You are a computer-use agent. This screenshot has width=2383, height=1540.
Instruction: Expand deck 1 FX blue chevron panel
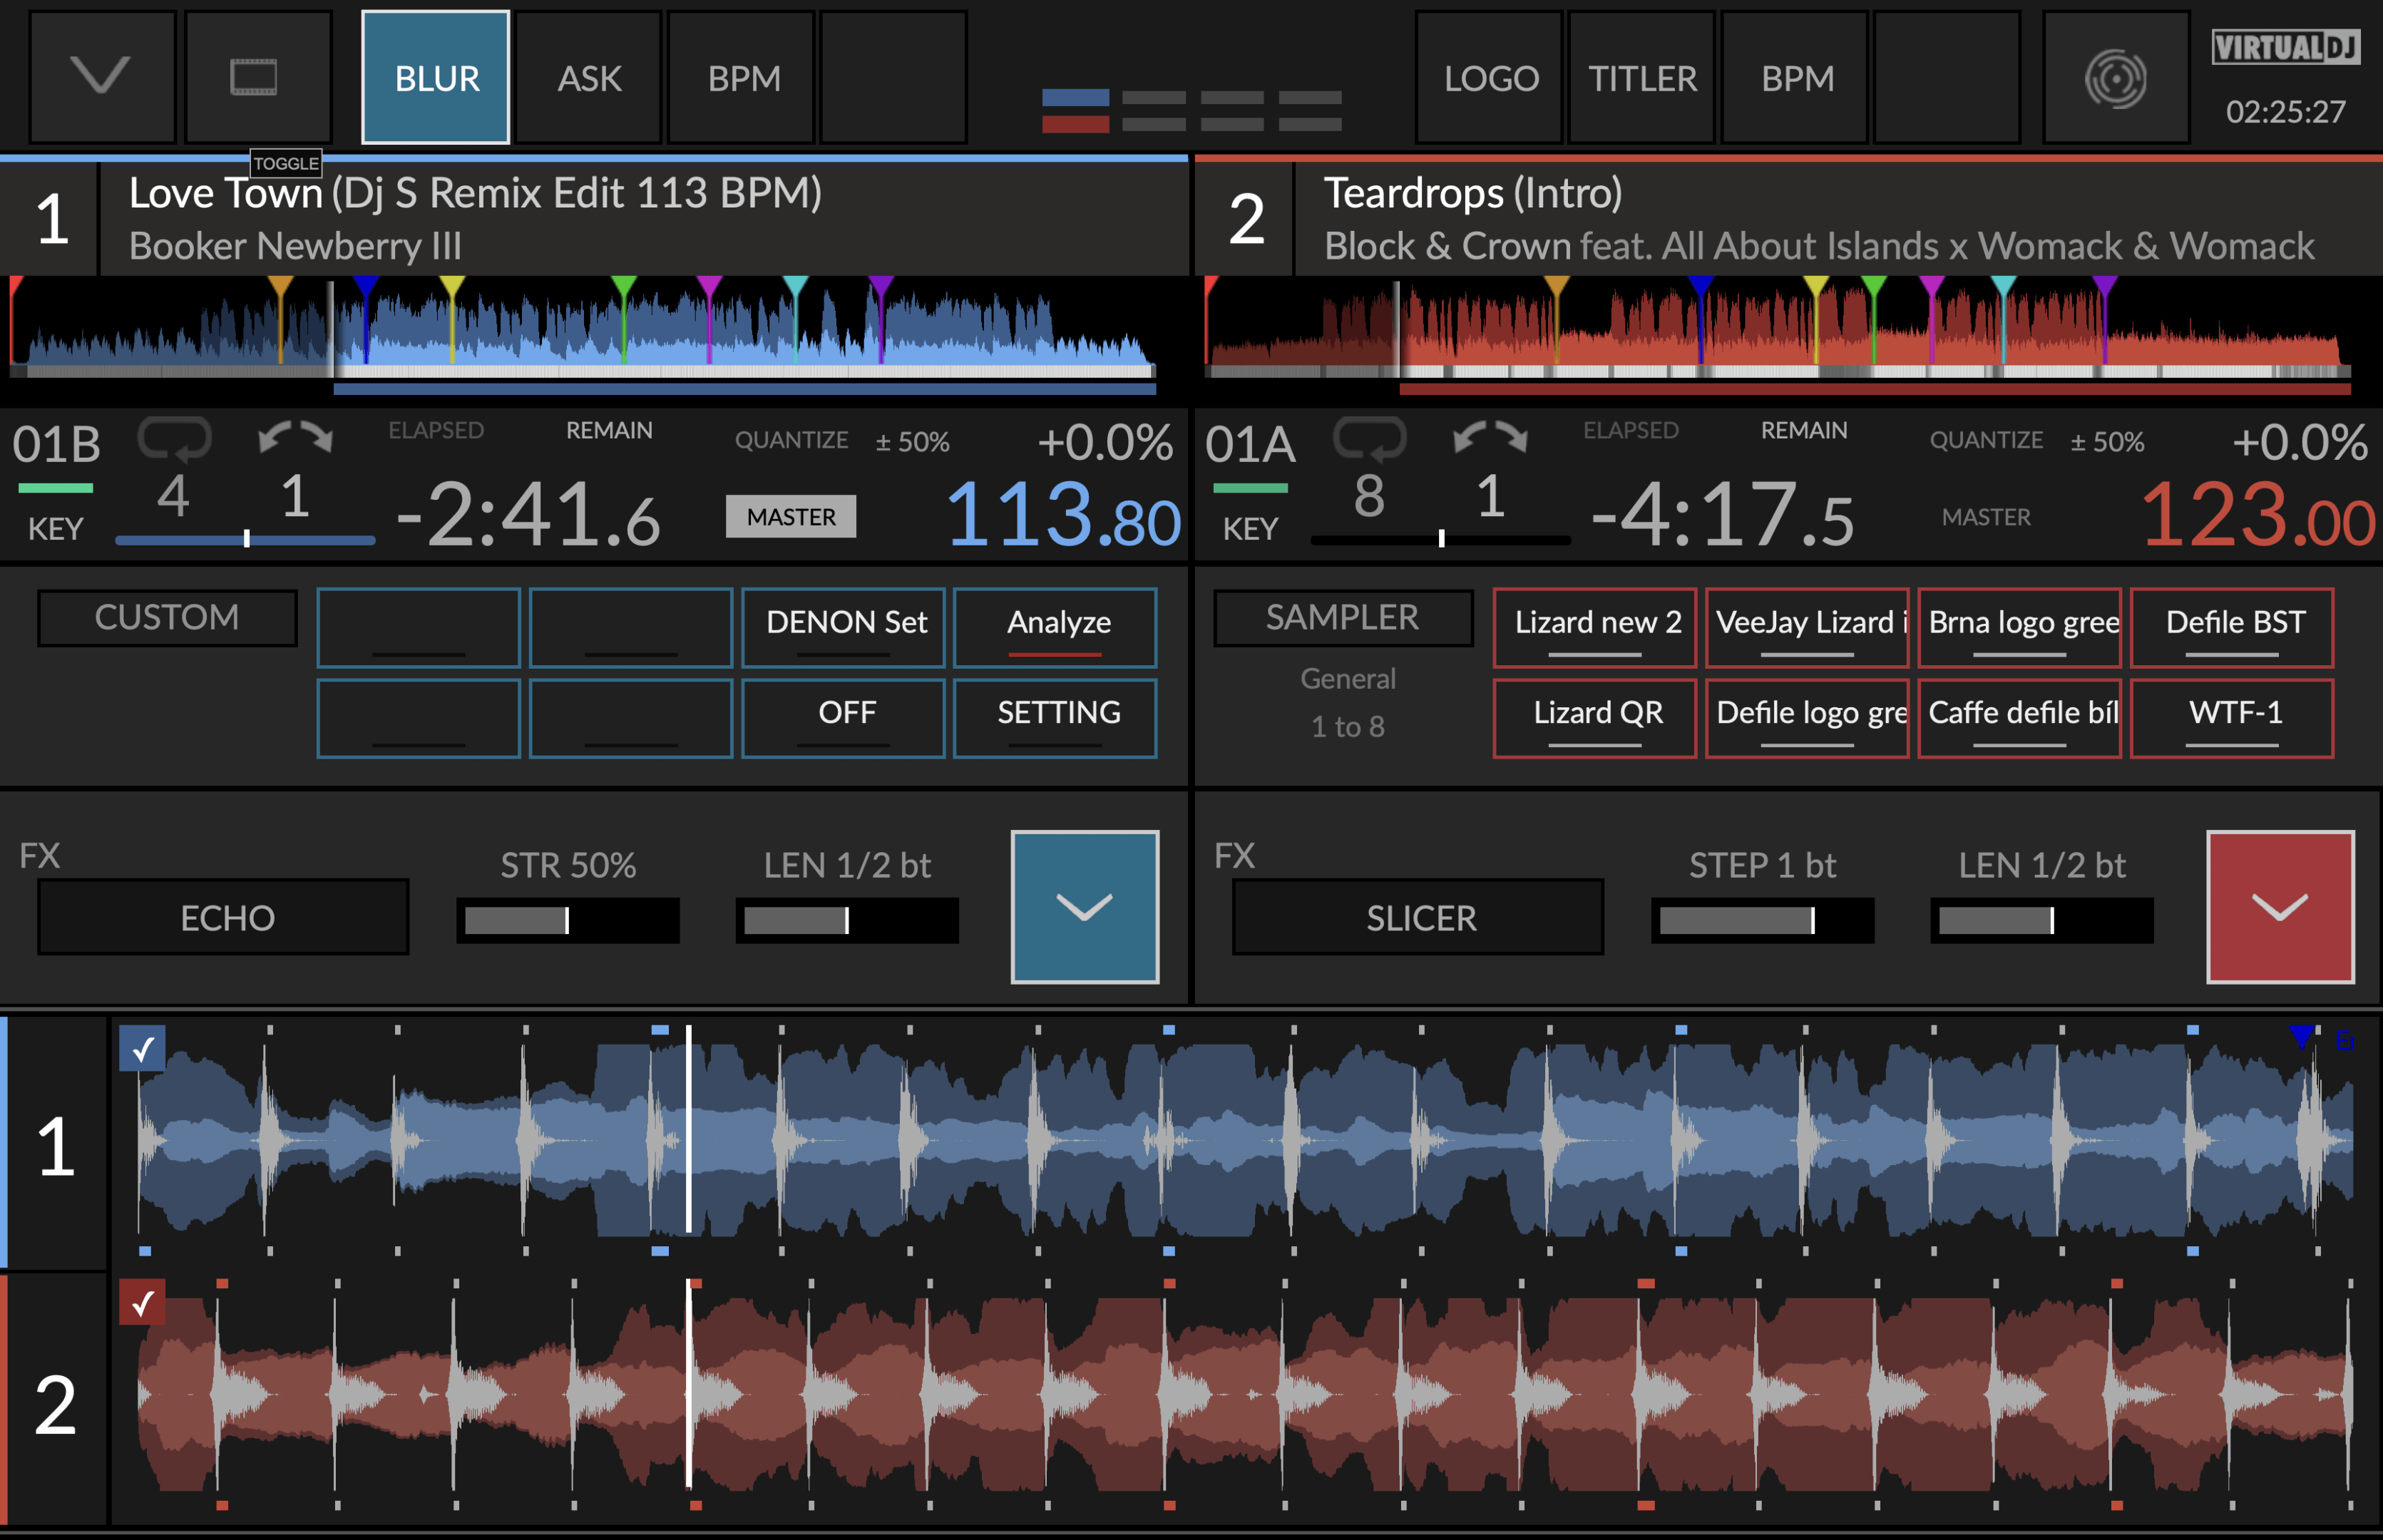(x=1084, y=906)
